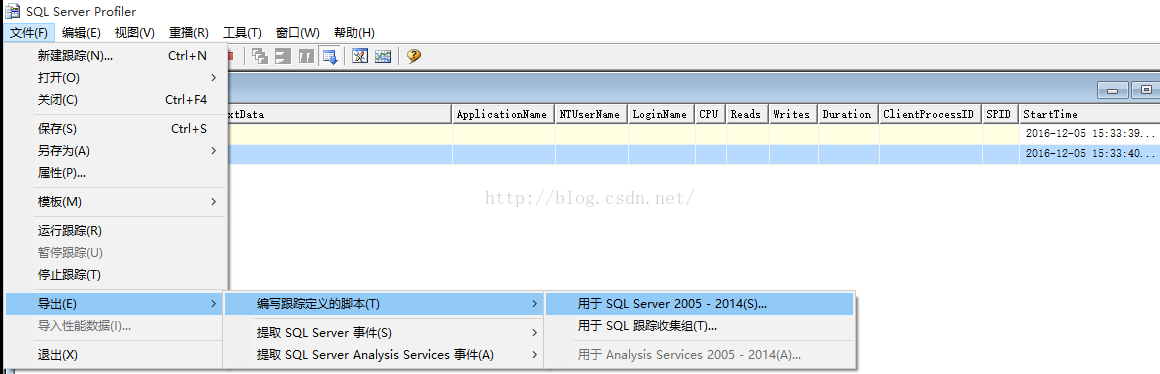Expand submenu arrow next to 另存为(A)
This screenshot has height=374, width=1160.
[x=214, y=151]
